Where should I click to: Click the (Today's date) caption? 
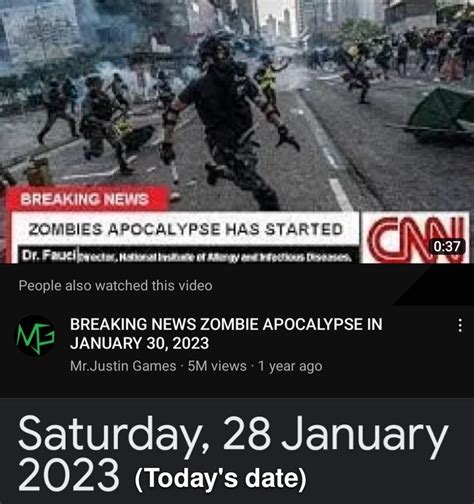point(220,479)
